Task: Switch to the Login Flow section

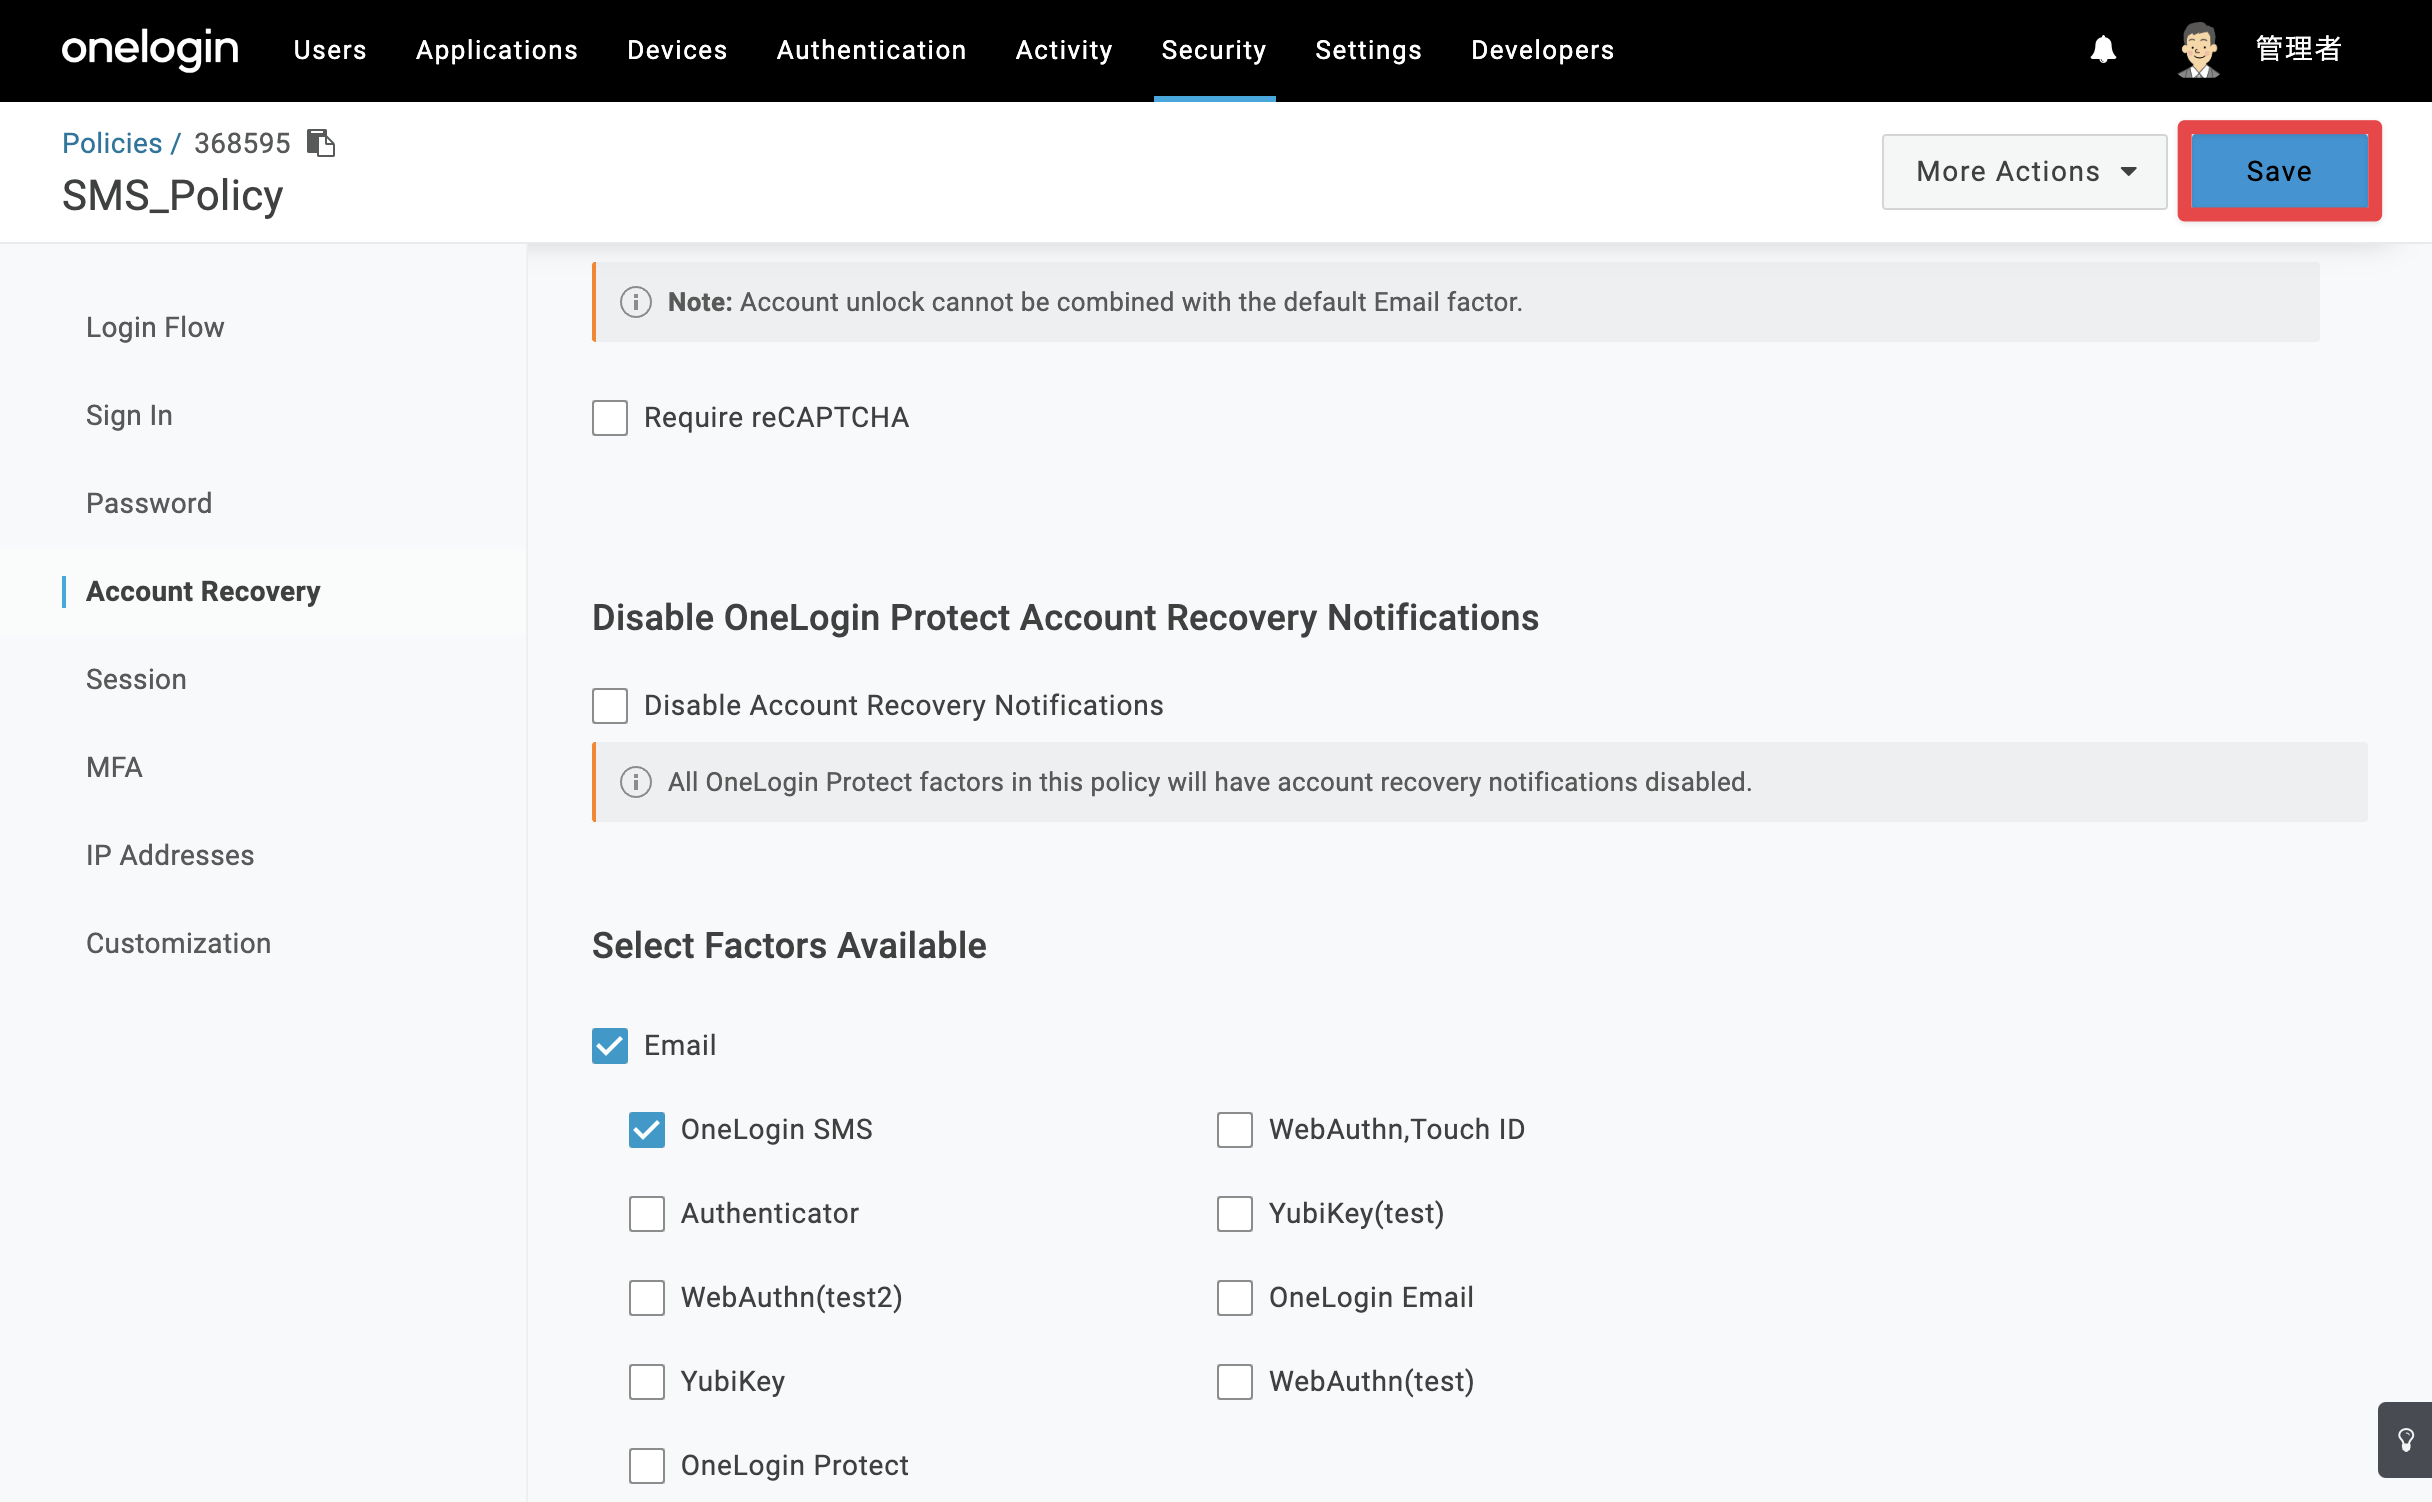Action: pos(155,328)
